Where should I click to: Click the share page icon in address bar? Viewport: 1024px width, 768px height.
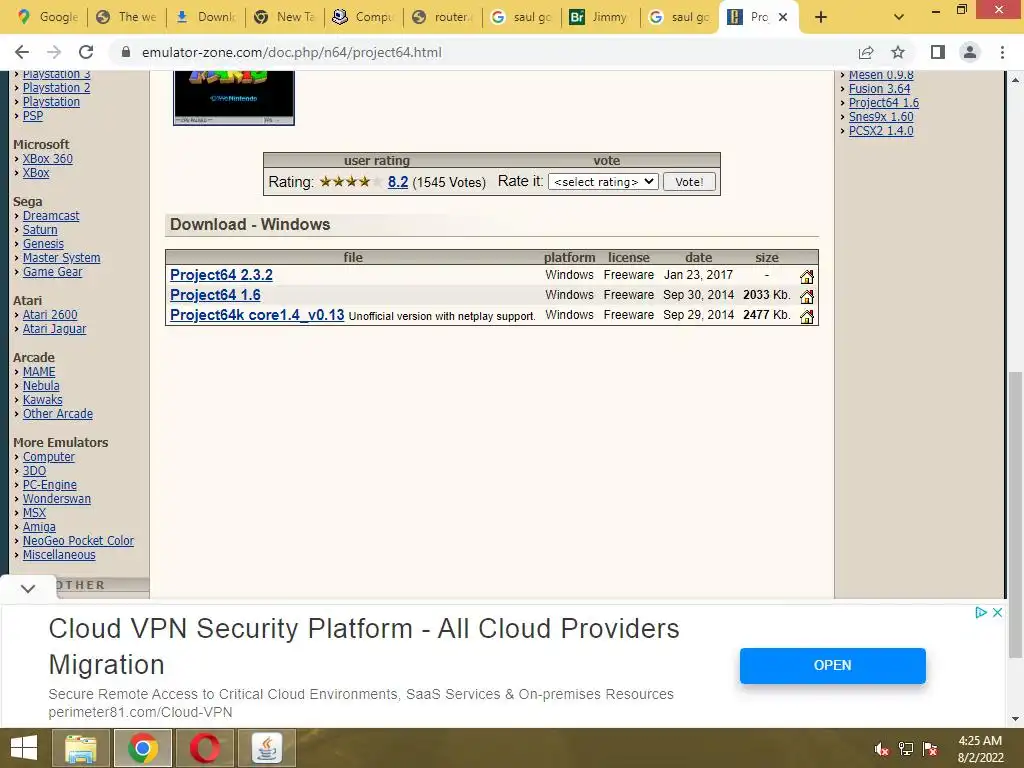click(x=866, y=52)
